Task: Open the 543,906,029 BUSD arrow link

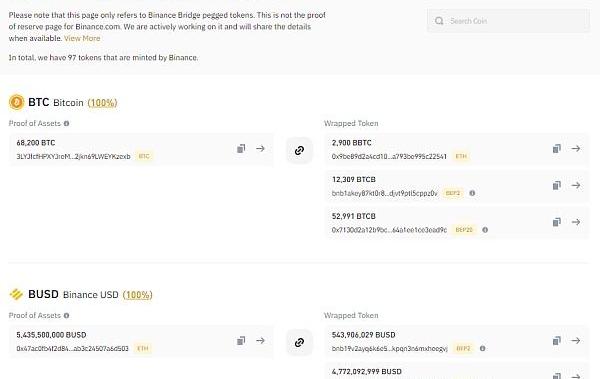Action: [576, 341]
